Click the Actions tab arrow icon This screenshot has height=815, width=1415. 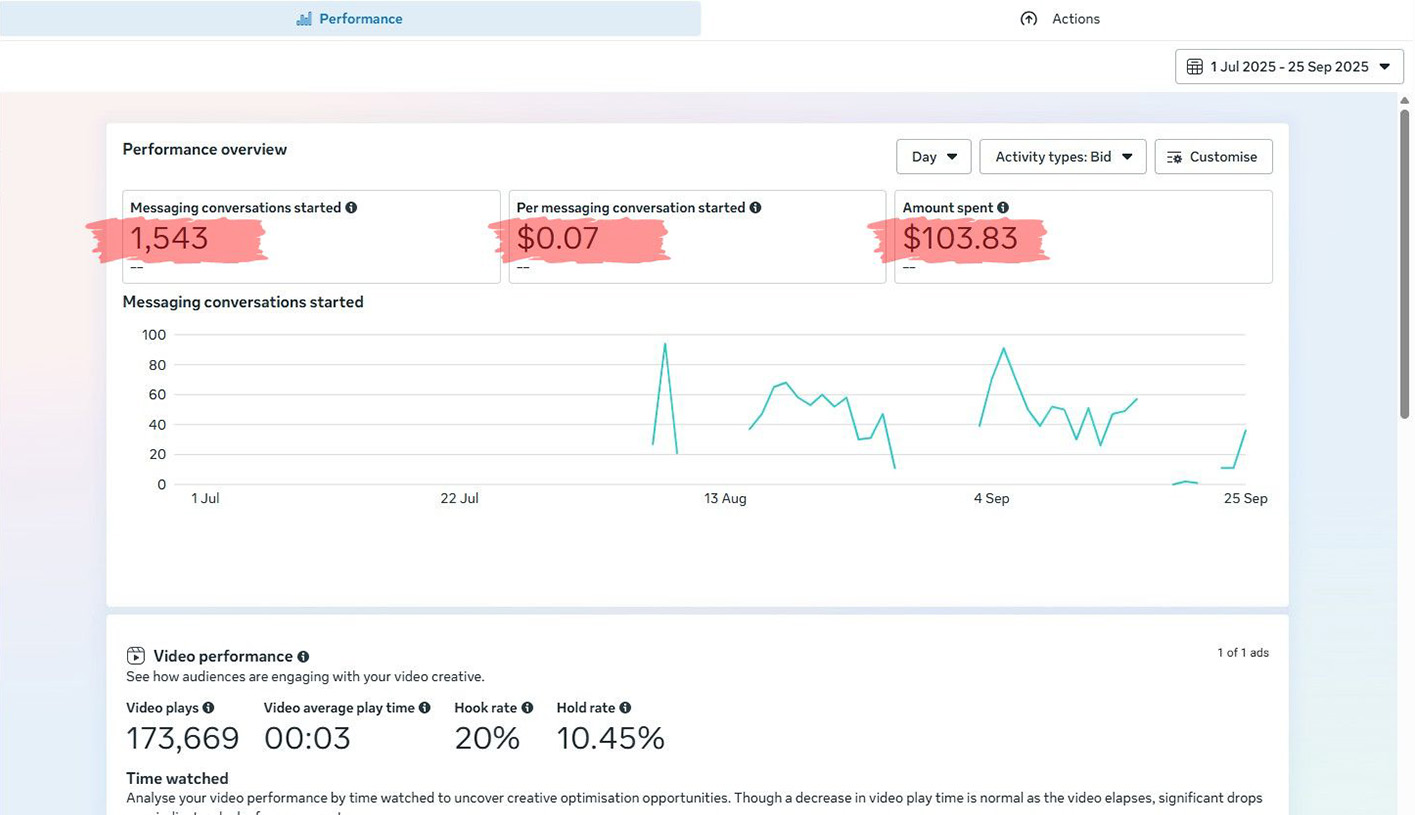(x=1028, y=19)
